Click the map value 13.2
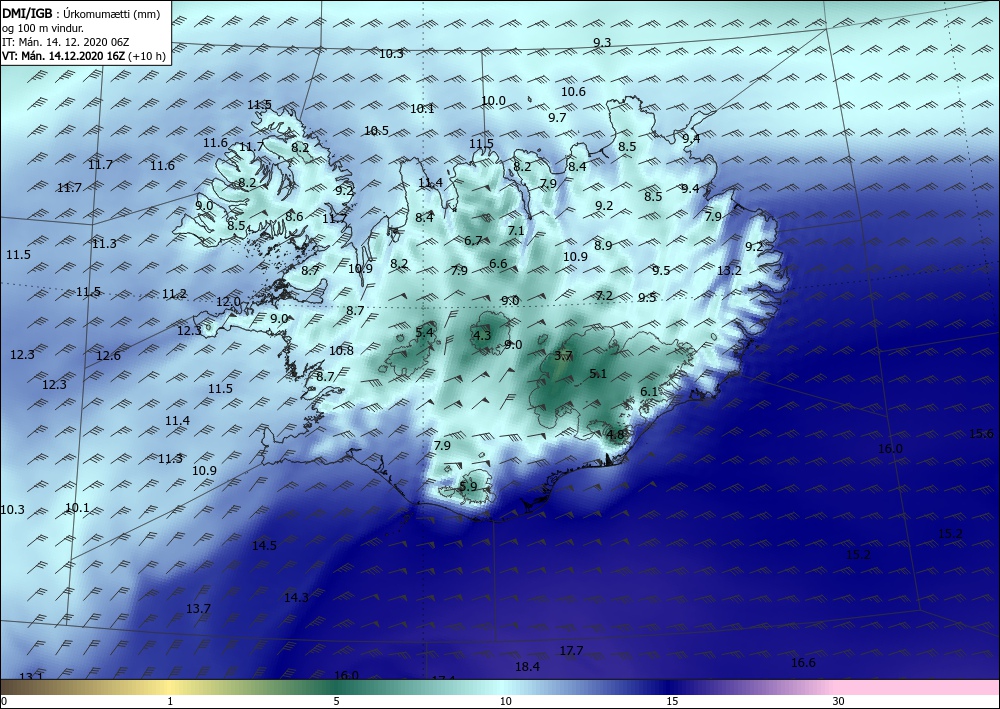1000x709 pixels. click(x=729, y=271)
